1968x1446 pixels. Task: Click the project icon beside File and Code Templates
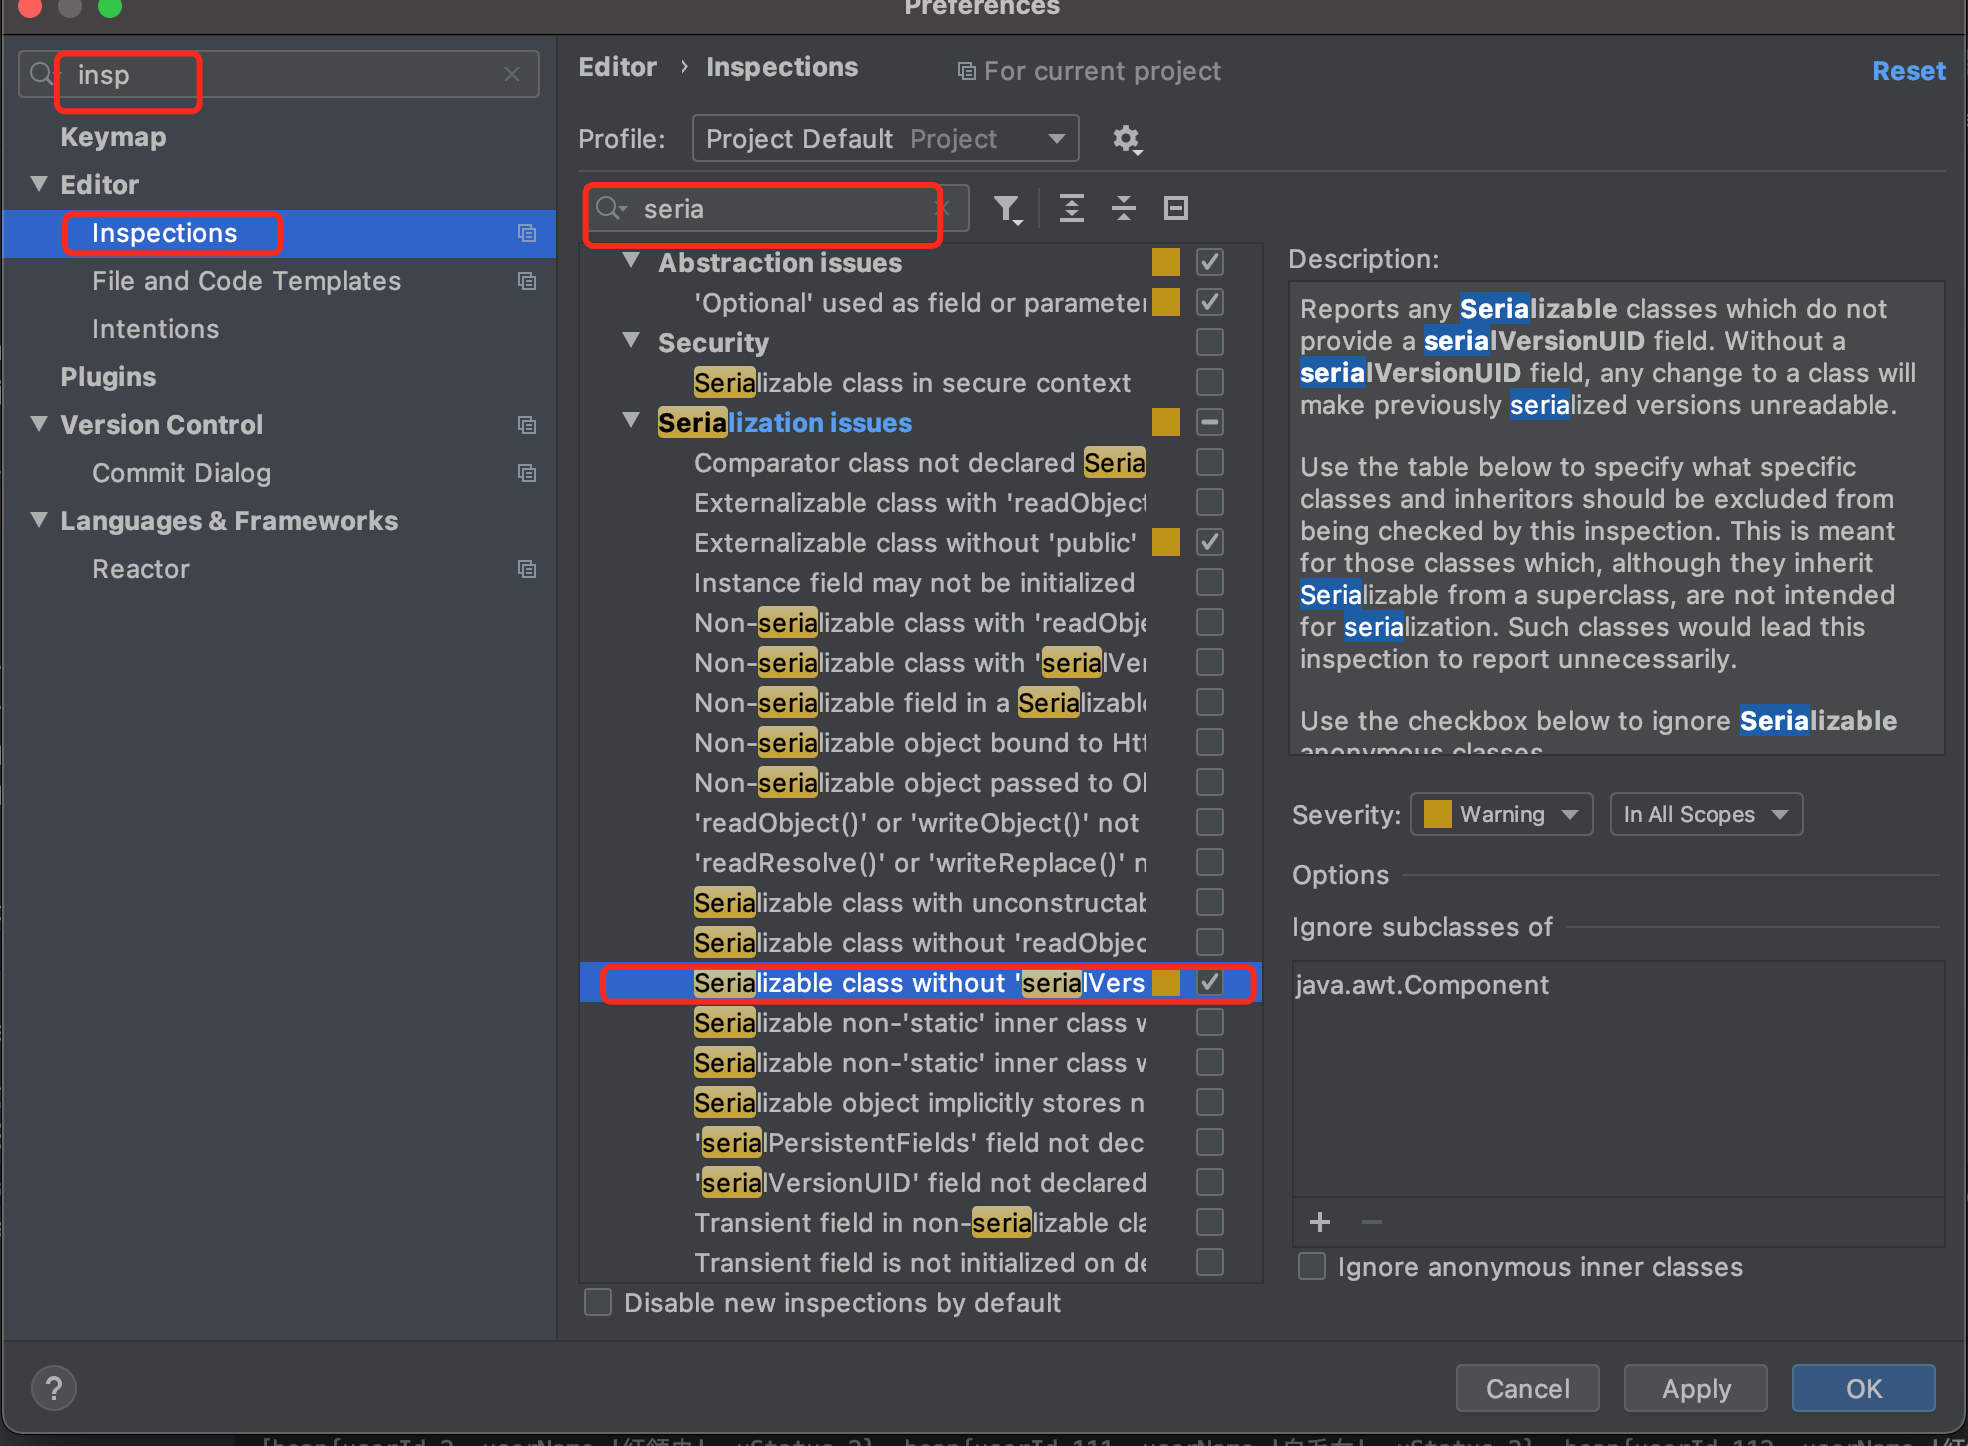click(x=527, y=281)
